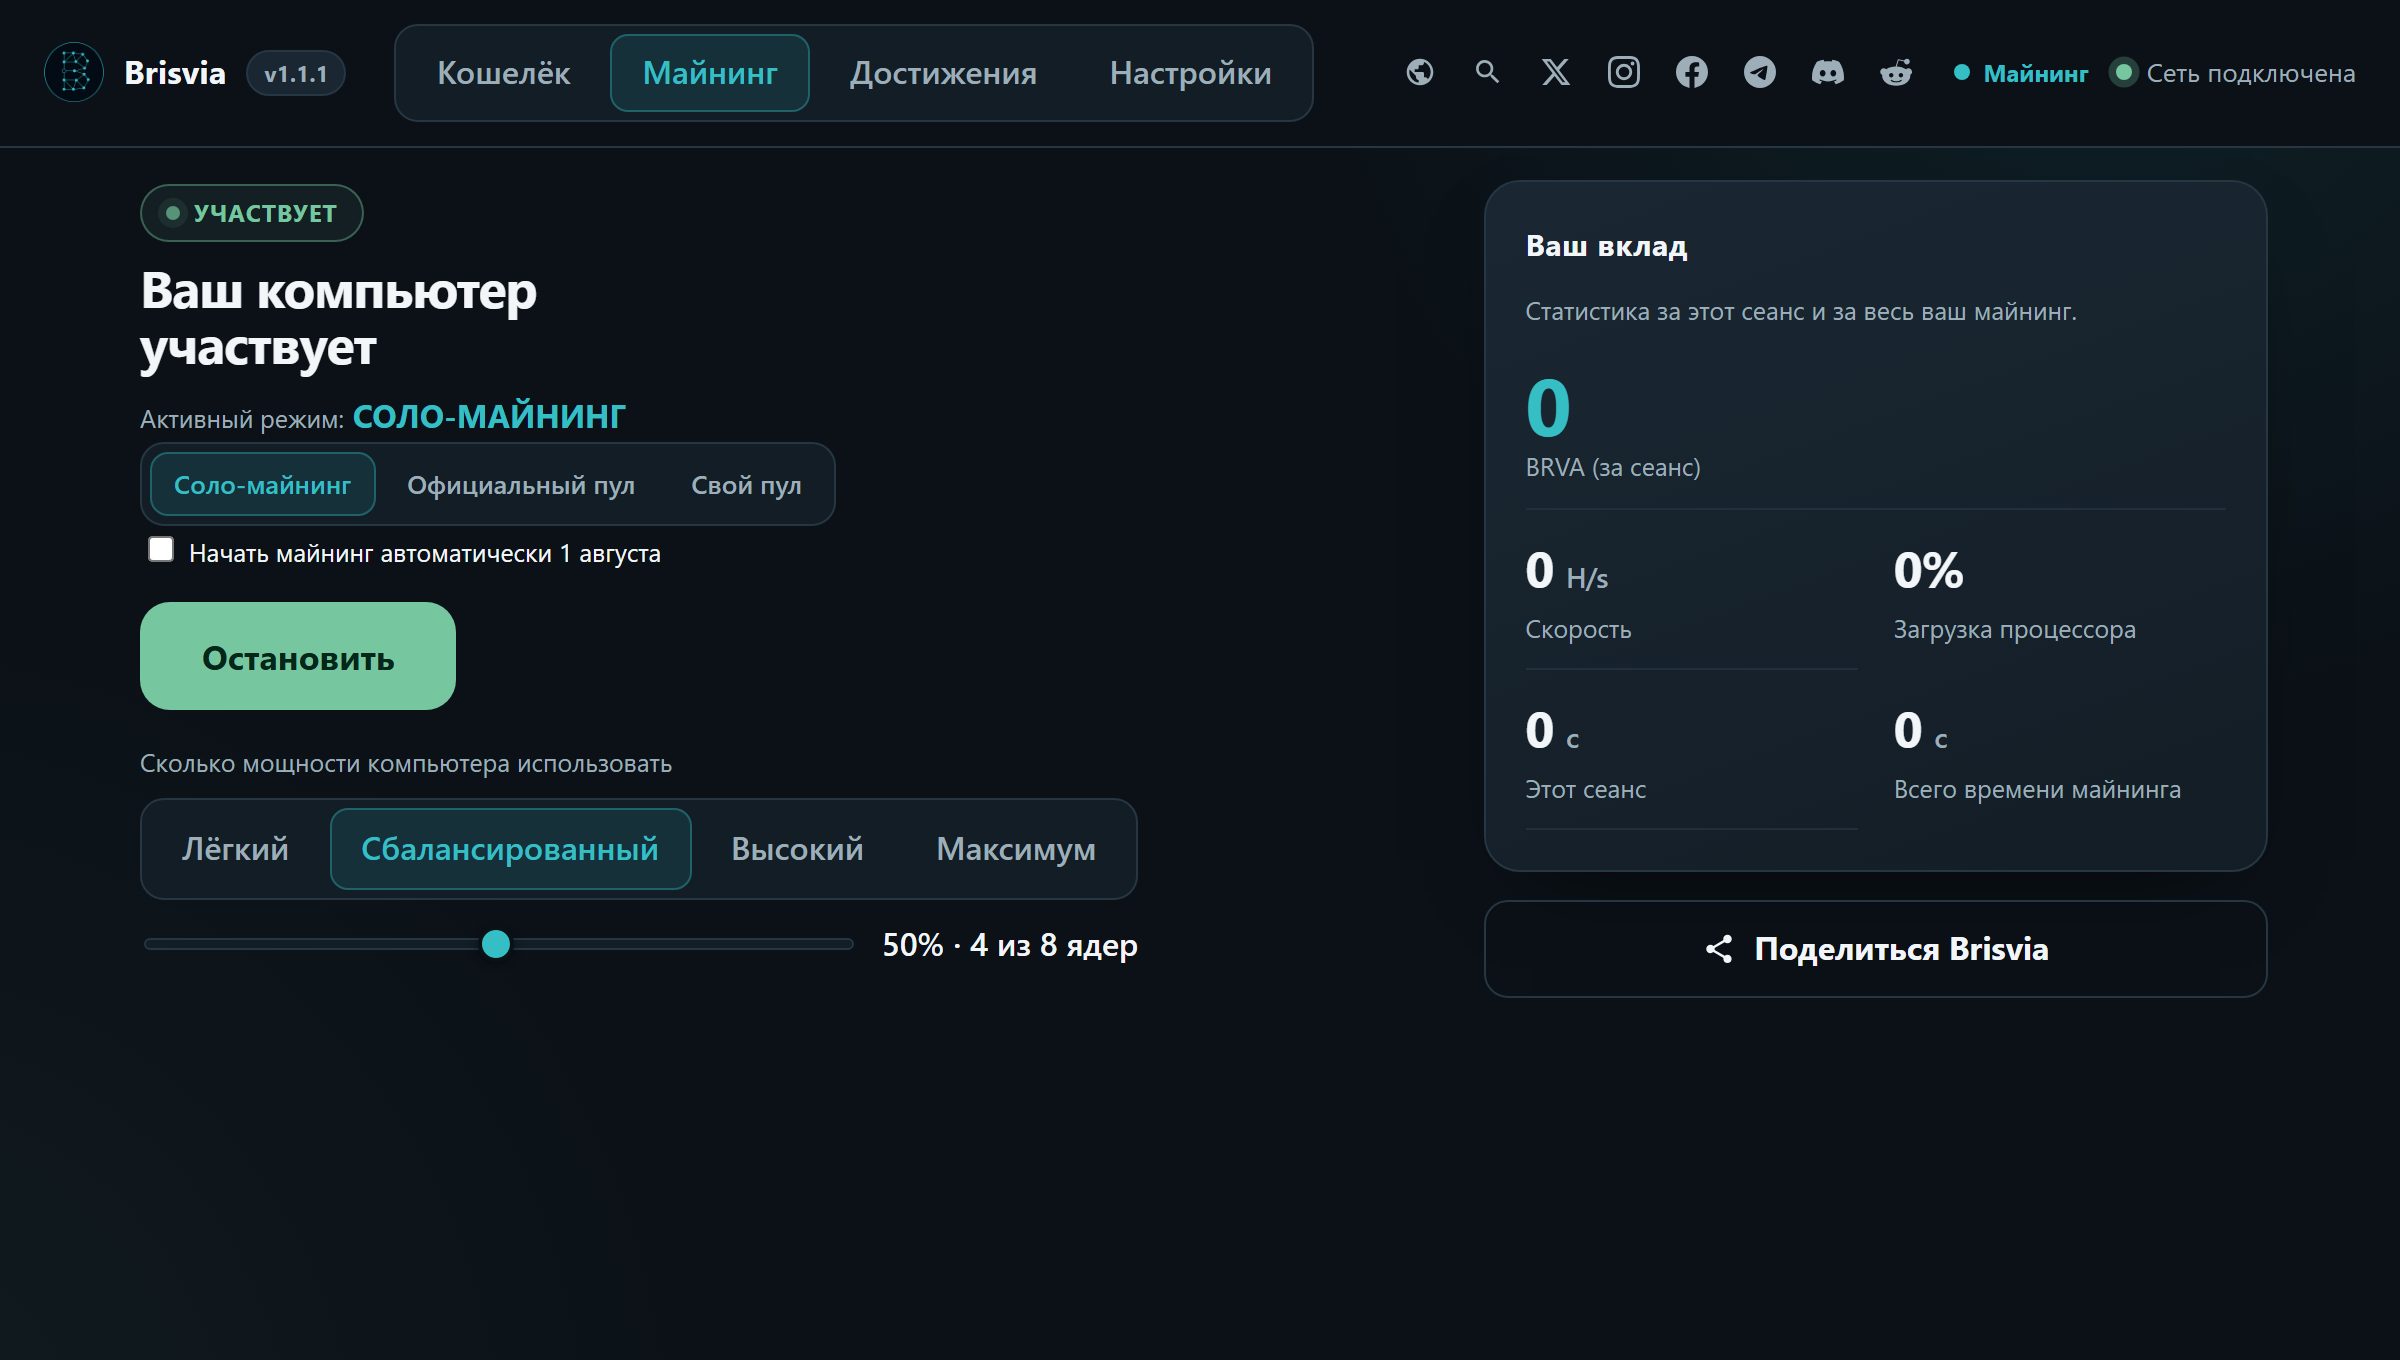Screen dimensions: 2400x1360
Task: Choose the Лёгкий power preset
Action: point(235,849)
